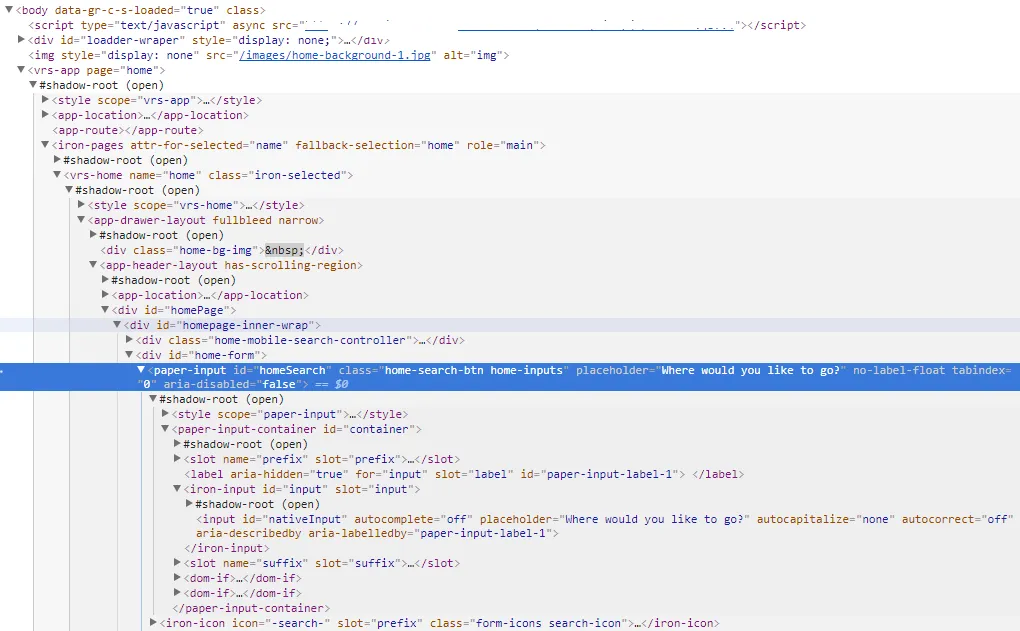This screenshot has width=1020, height=631.
Task: Expand the shadow-root arrow directly under paper-input-container
Action: point(177,444)
